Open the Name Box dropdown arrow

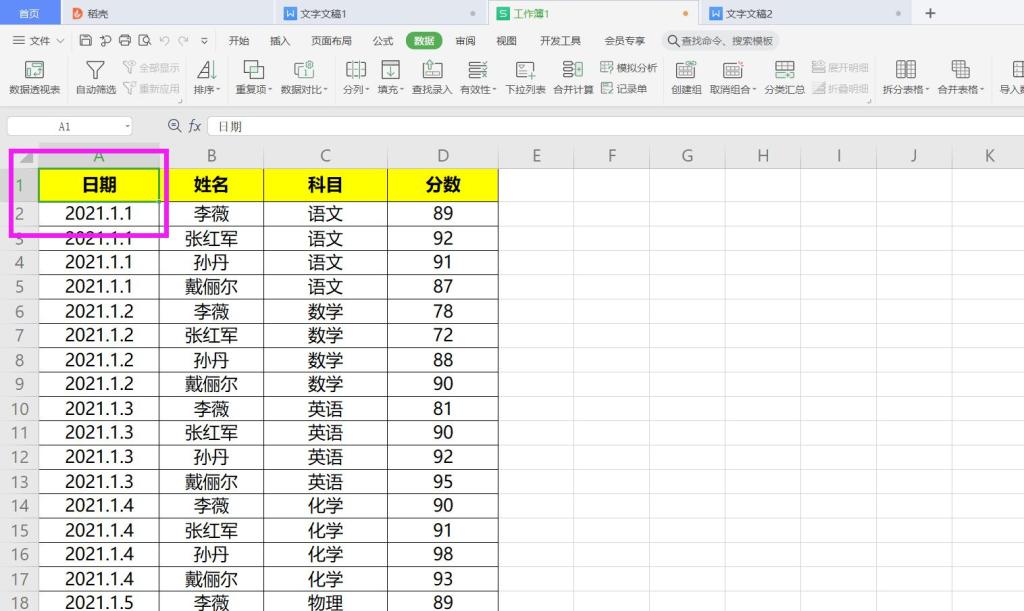[x=128, y=127]
